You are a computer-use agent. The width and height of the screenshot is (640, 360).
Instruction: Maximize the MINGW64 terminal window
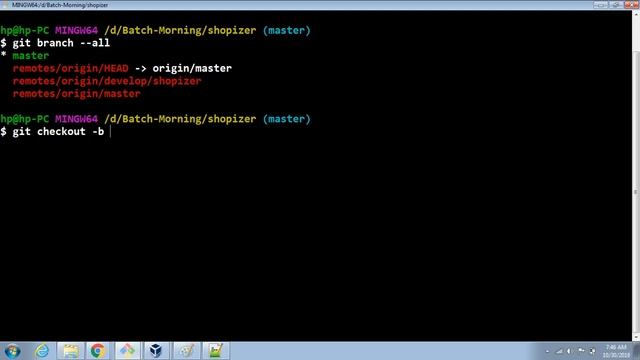coord(616,5)
